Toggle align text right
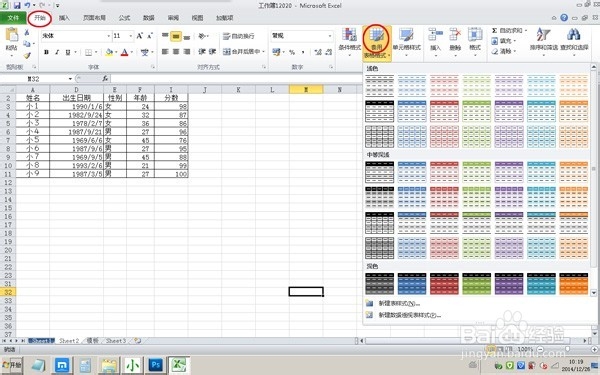The height and width of the screenshot is (375, 600). pyautogui.click(x=187, y=52)
